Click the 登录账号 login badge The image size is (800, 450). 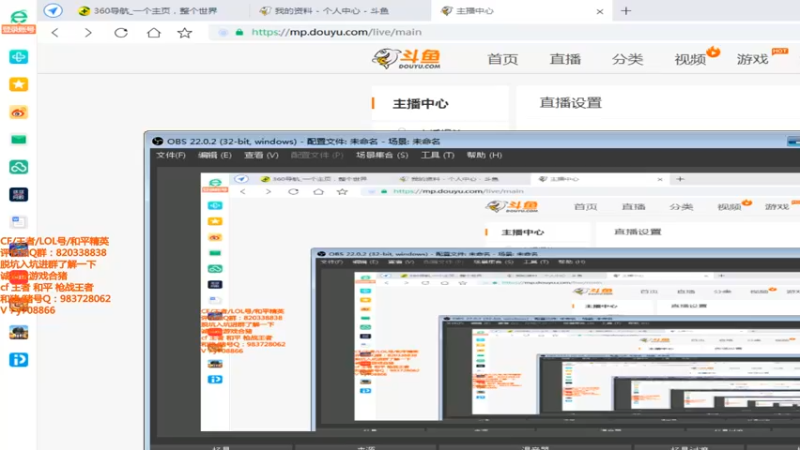[x=18, y=30]
